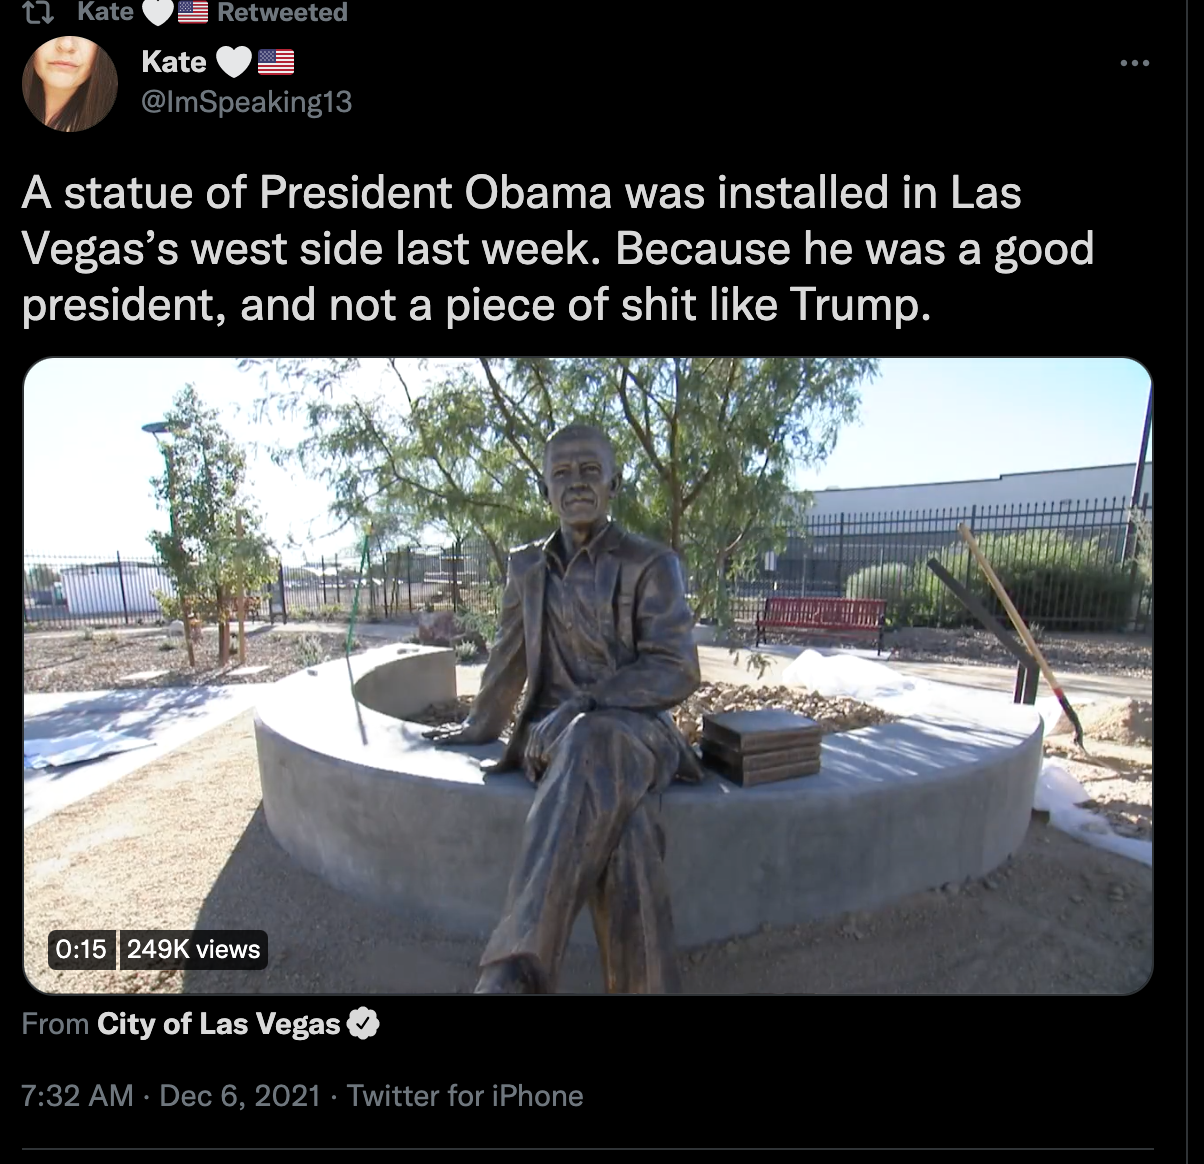This screenshot has height=1164, width=1204.
Task: Click the 249K views counter
Action: (x=193, y=949)
